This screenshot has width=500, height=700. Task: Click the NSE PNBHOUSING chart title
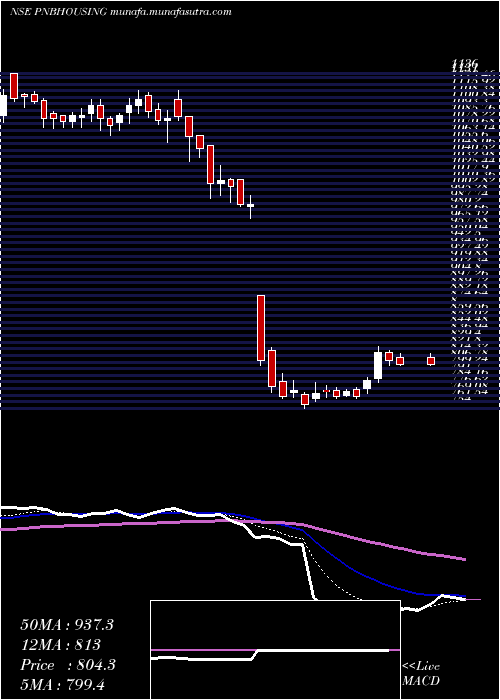point(120,12)
